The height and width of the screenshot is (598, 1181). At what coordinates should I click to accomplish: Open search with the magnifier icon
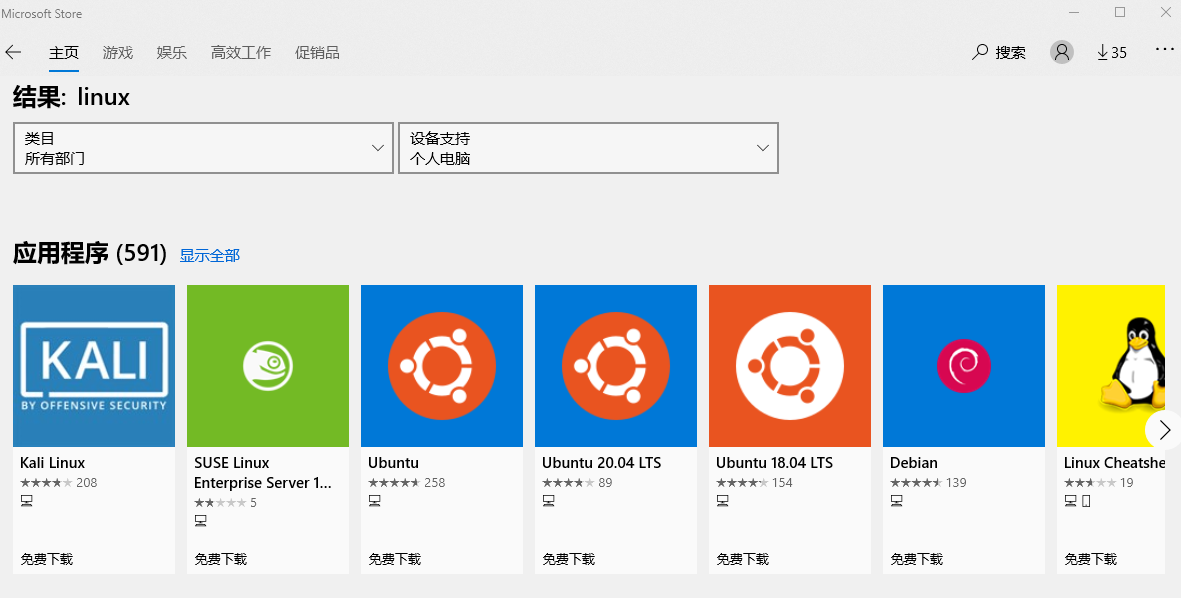(x=979, y=52)
